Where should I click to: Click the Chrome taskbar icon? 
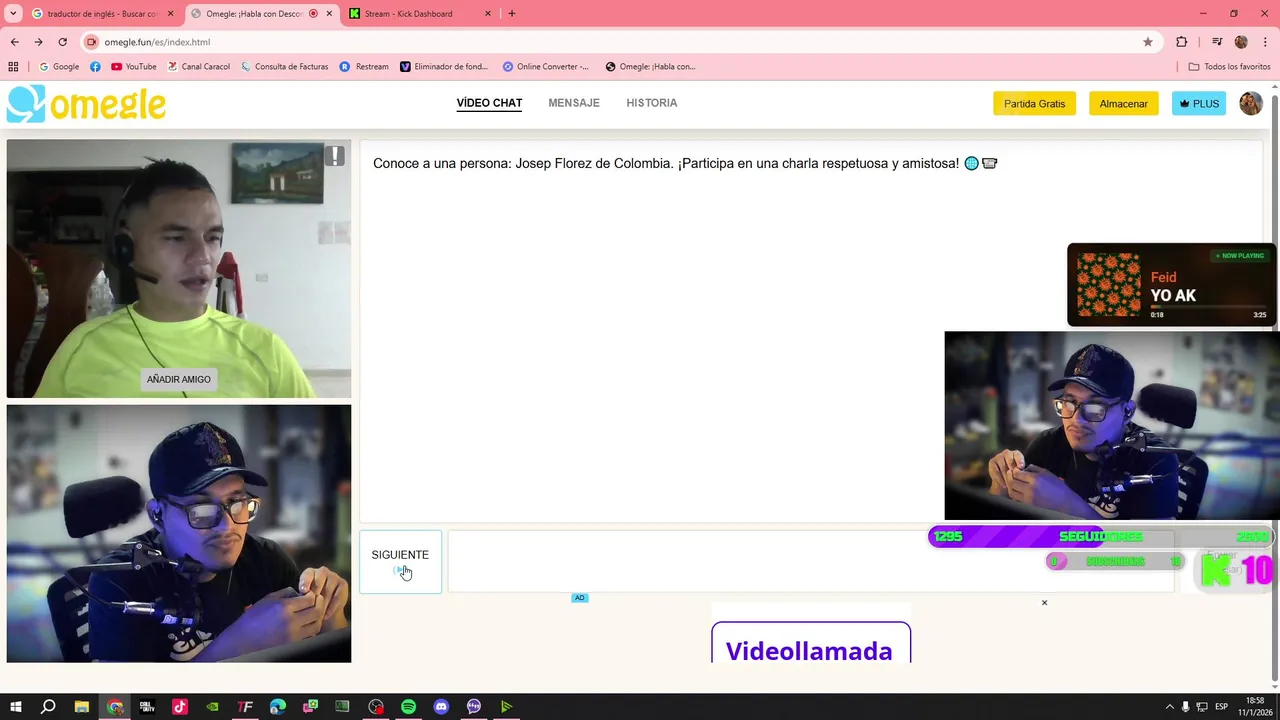tap(115, 707)
